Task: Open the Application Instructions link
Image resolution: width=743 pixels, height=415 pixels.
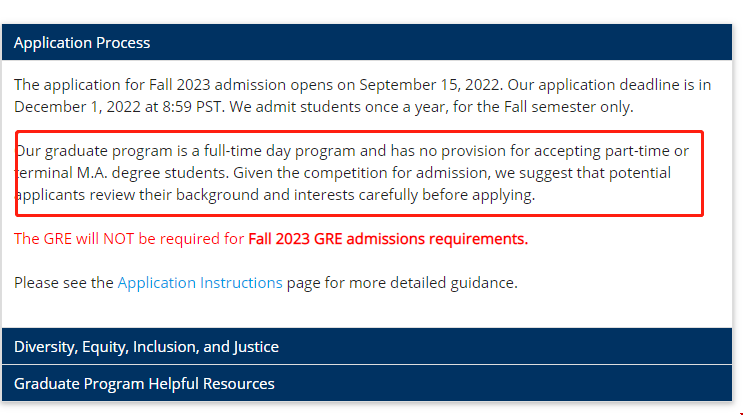Action: [x=200, y=283]
